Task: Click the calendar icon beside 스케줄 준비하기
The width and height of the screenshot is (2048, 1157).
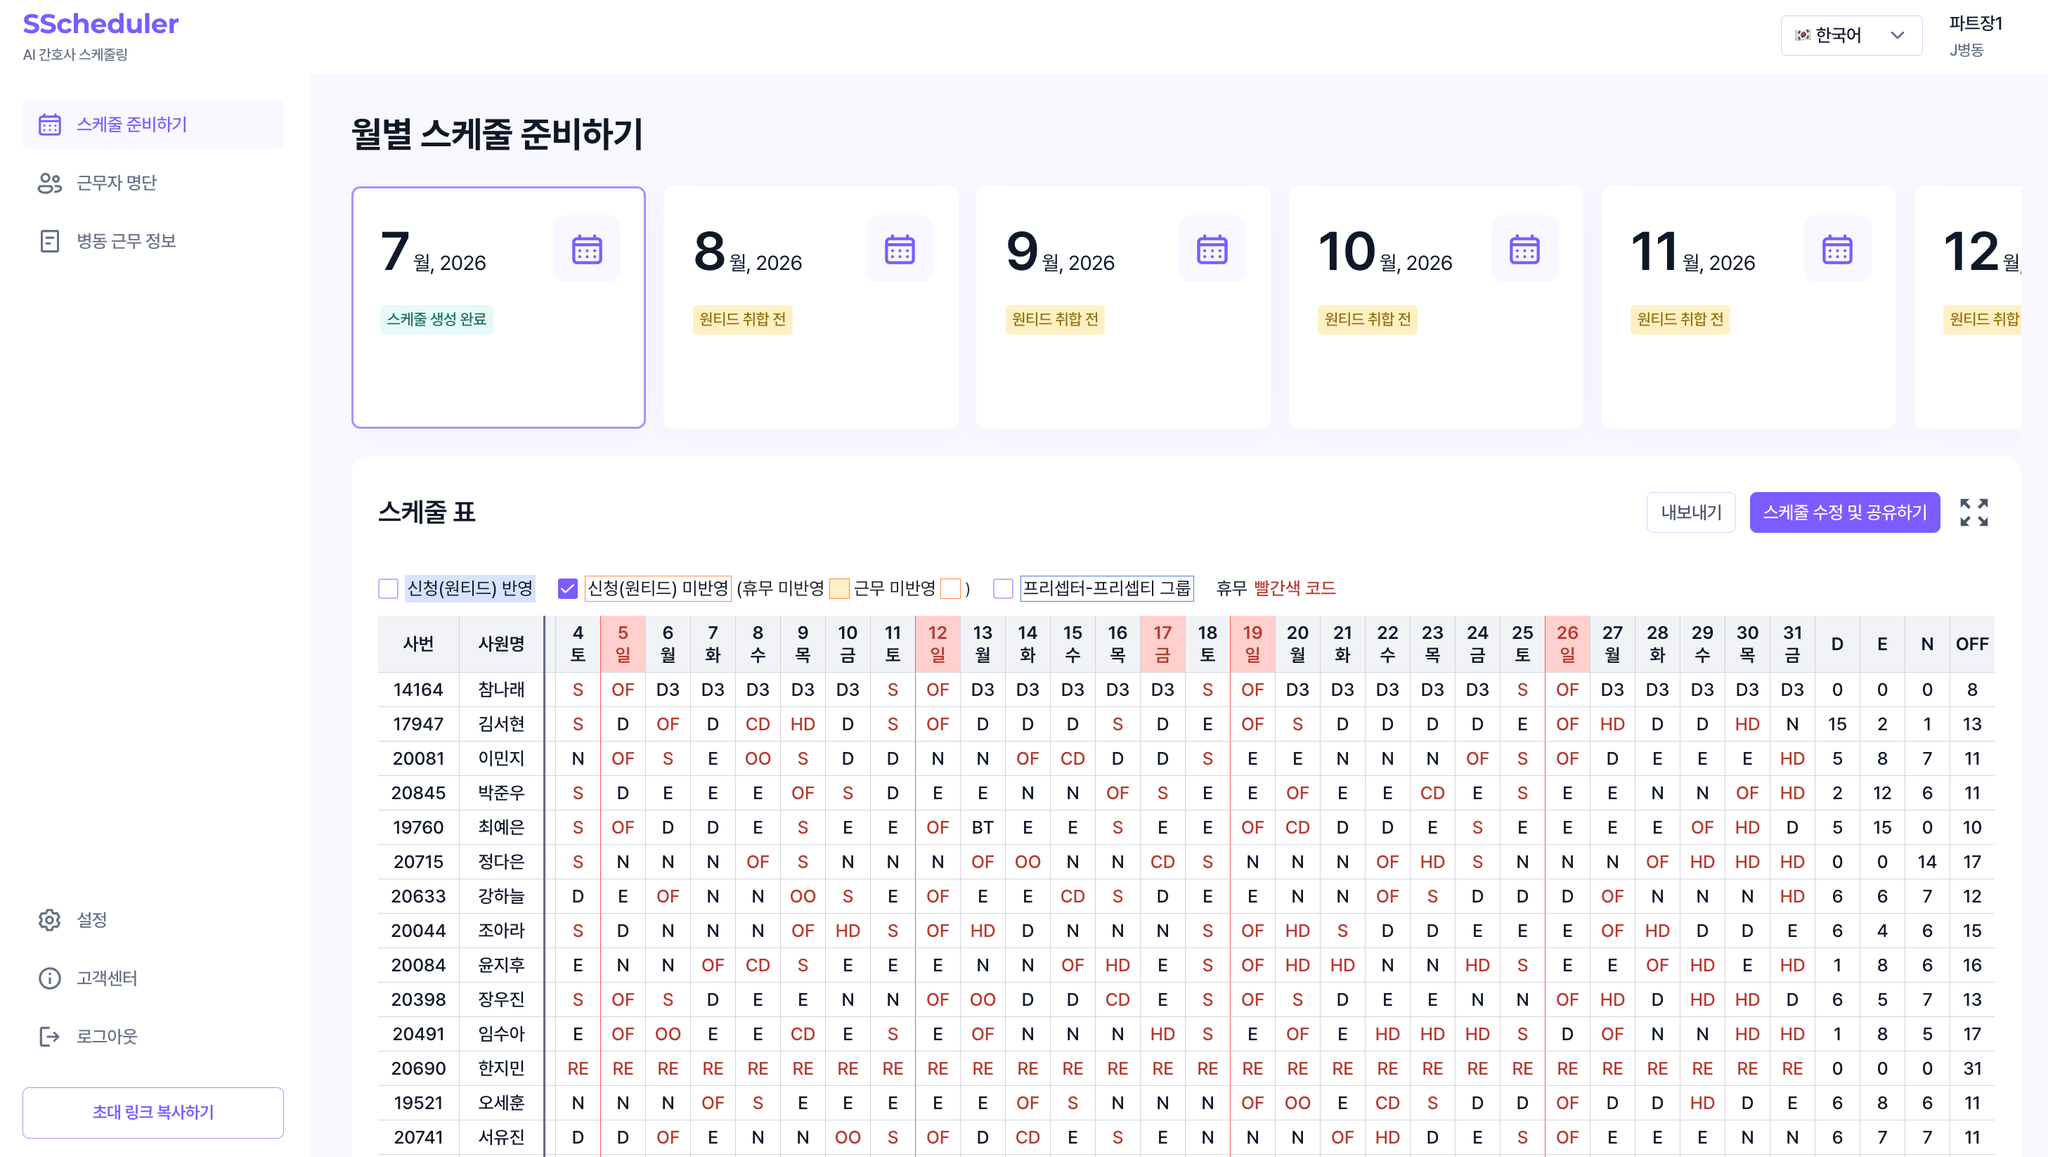Action: [x=50, y=125]
